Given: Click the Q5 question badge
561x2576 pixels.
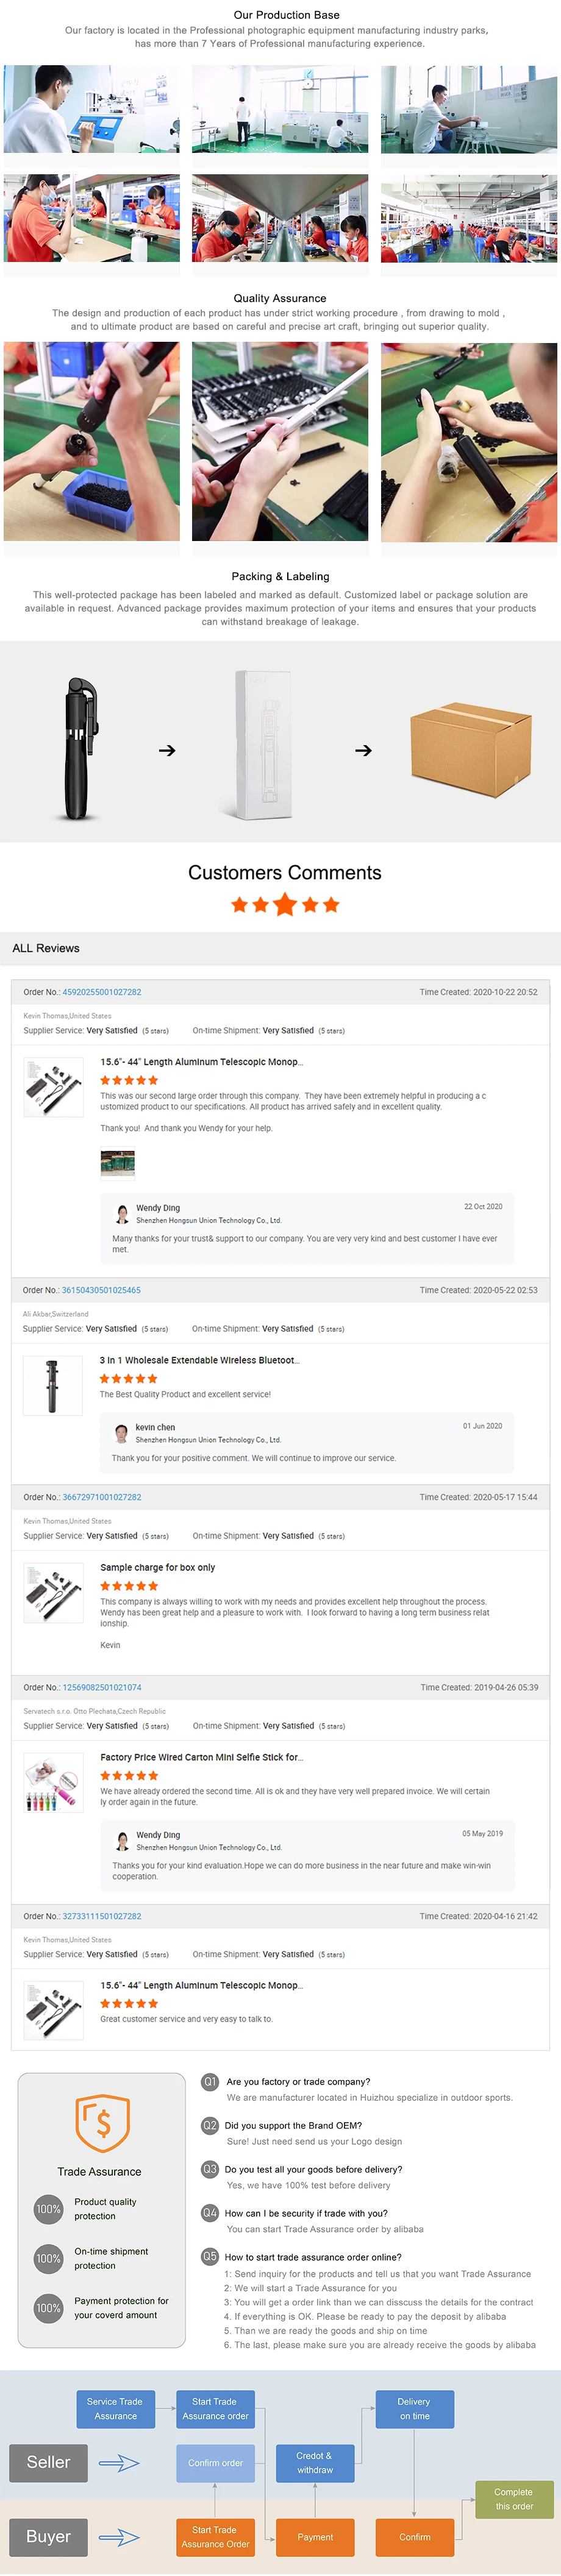Looking at the screenshot, I should pos(210,2256).
